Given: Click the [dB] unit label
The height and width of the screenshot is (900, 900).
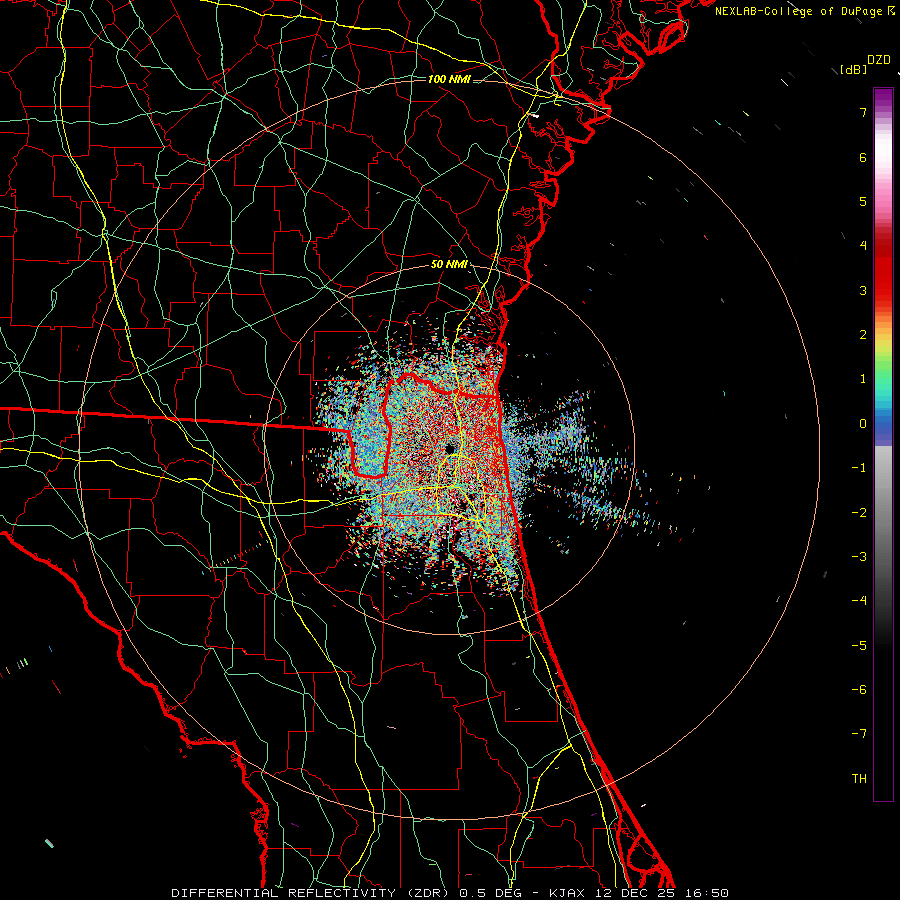Looking at the screenshot, I should (854, 69).
